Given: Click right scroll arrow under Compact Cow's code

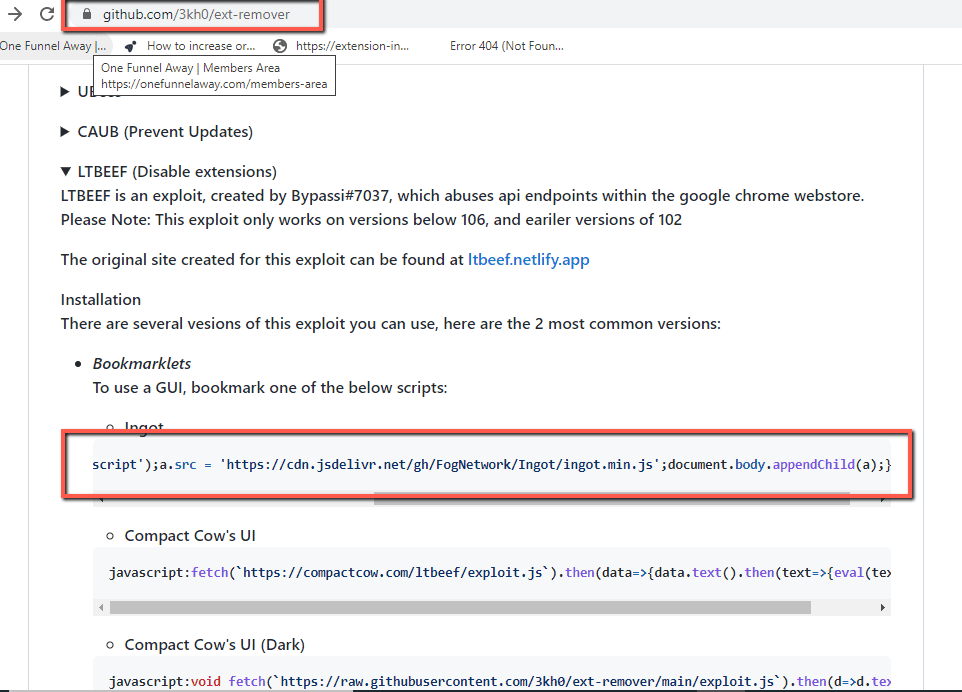Looking at the screenshot, I should 882,607.
